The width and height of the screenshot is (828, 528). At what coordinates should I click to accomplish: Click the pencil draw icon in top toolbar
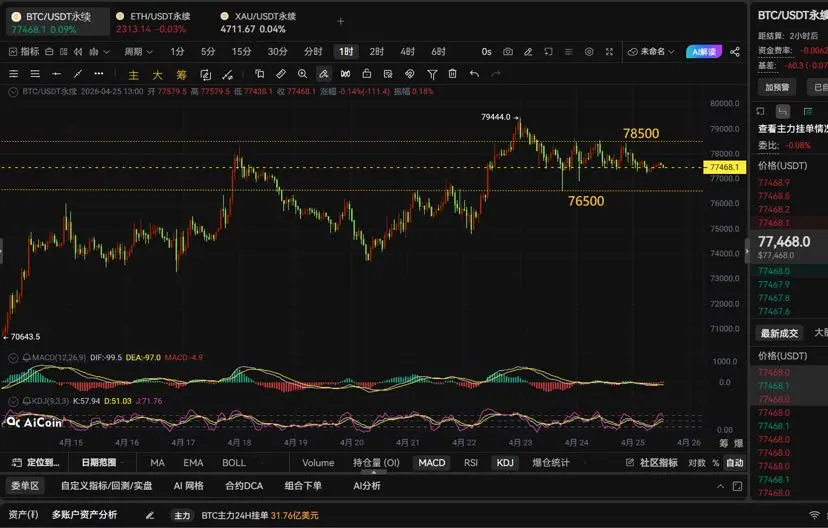pos(528,52)
